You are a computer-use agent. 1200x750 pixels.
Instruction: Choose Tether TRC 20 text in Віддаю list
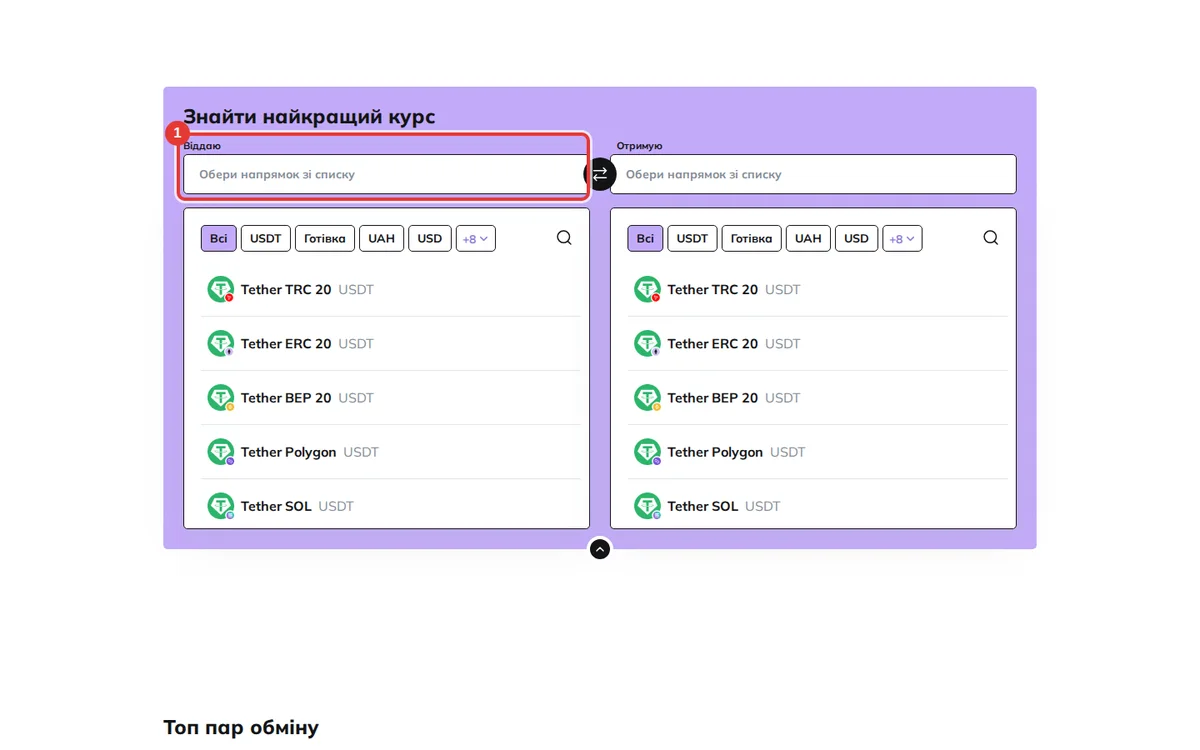pos(286,290)
